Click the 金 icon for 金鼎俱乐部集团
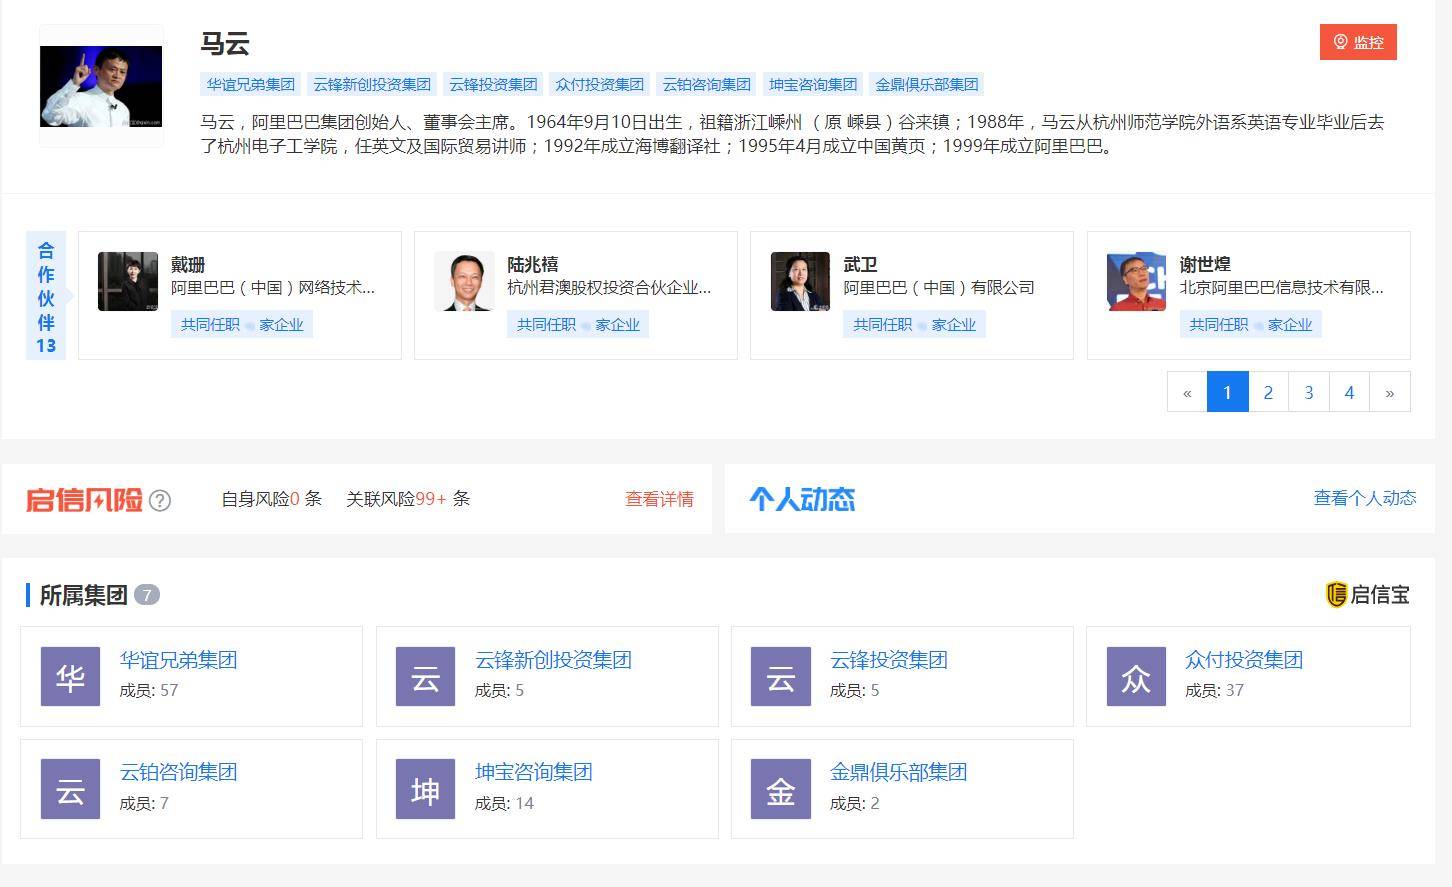The width and height of the screenshot is (1452, 887). pyautogui.click(x=780, y=789)
